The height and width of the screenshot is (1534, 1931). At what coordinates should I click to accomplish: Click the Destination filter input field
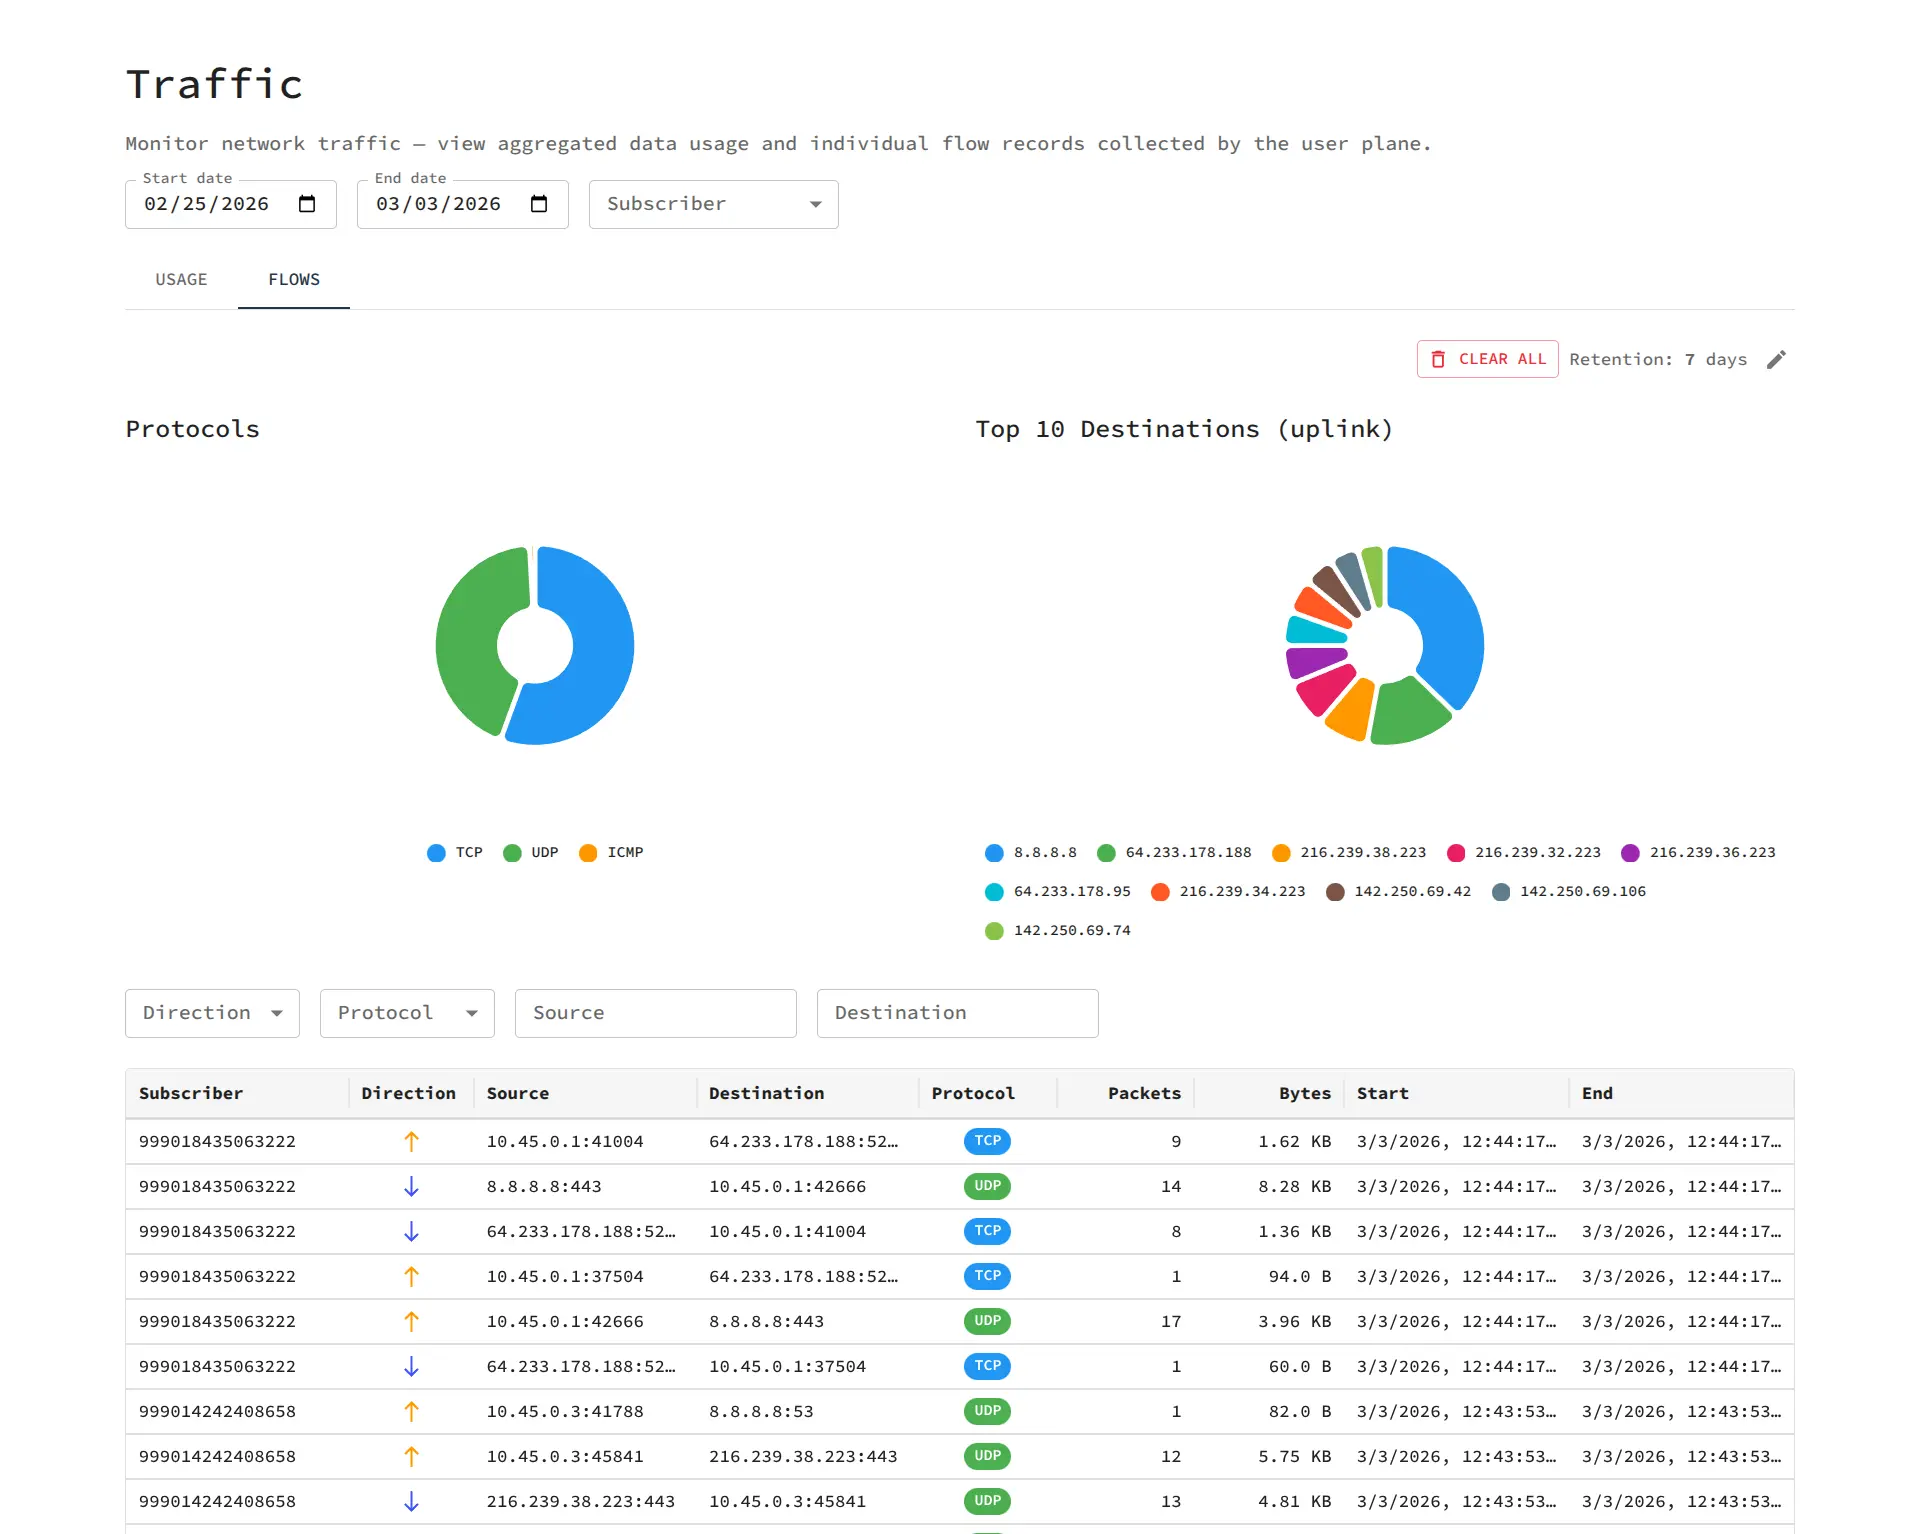pyautogui.click(x=957, y=1013)
